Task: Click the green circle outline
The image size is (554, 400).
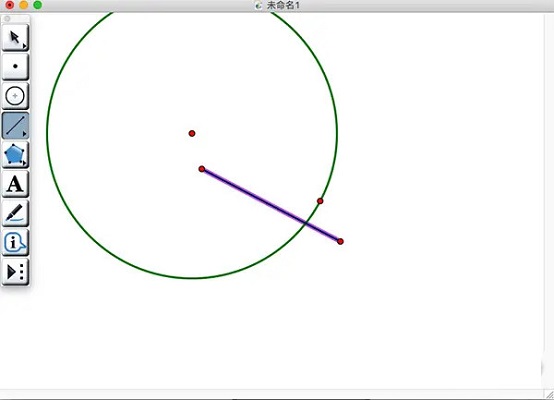Action: click(47, 134)
